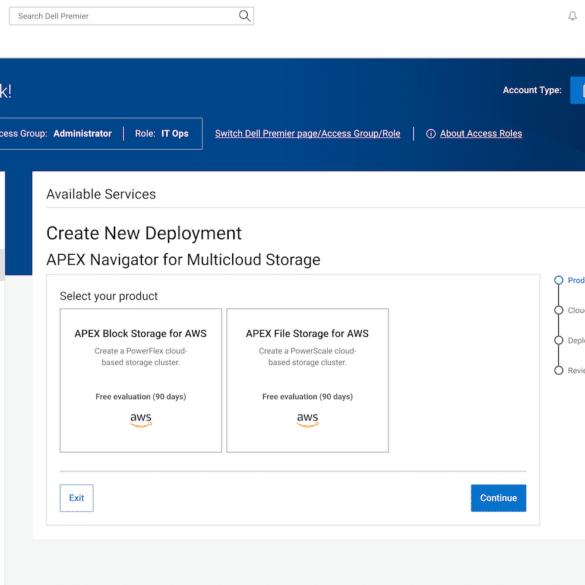
Task: Click the info icon beside About Access Roles
Action: (x=431, y=134)
